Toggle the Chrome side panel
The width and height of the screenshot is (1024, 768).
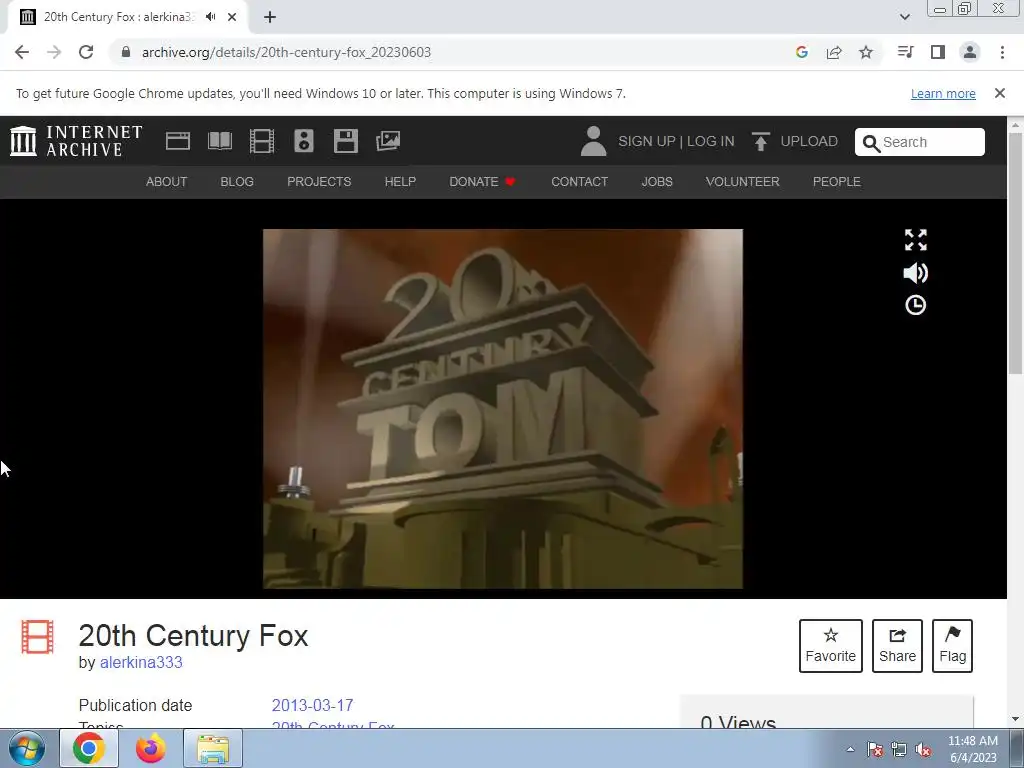click(938, 52)
